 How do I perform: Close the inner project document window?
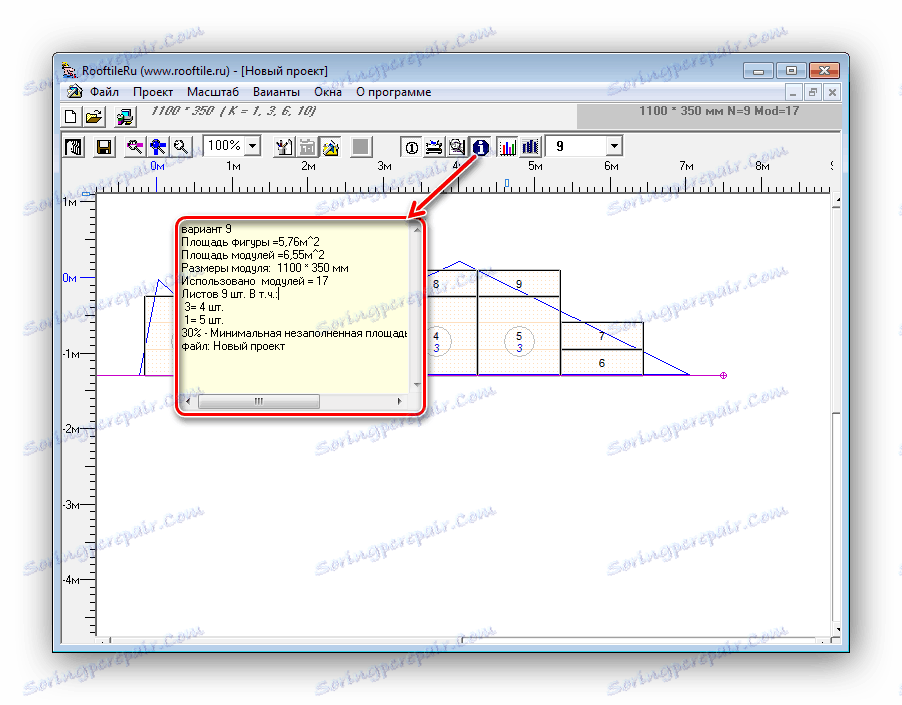[x=832, y=92]
